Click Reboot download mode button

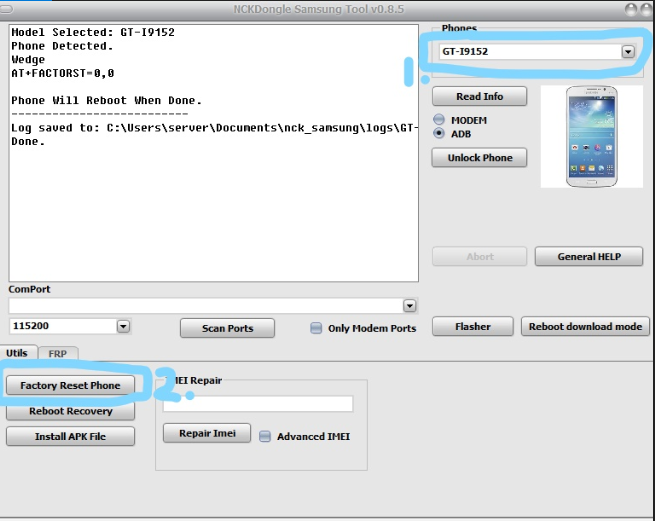pos(585,326)
